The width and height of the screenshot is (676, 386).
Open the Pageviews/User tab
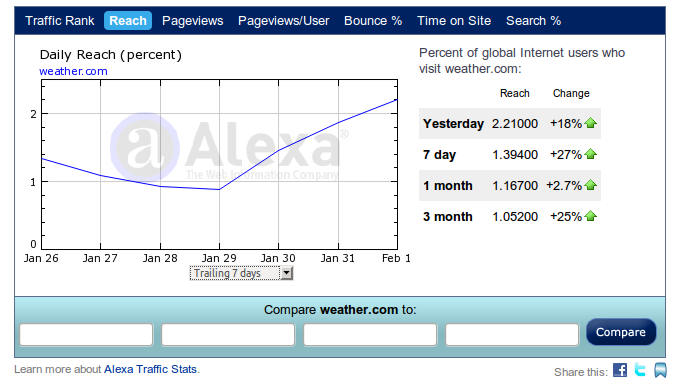283,21
